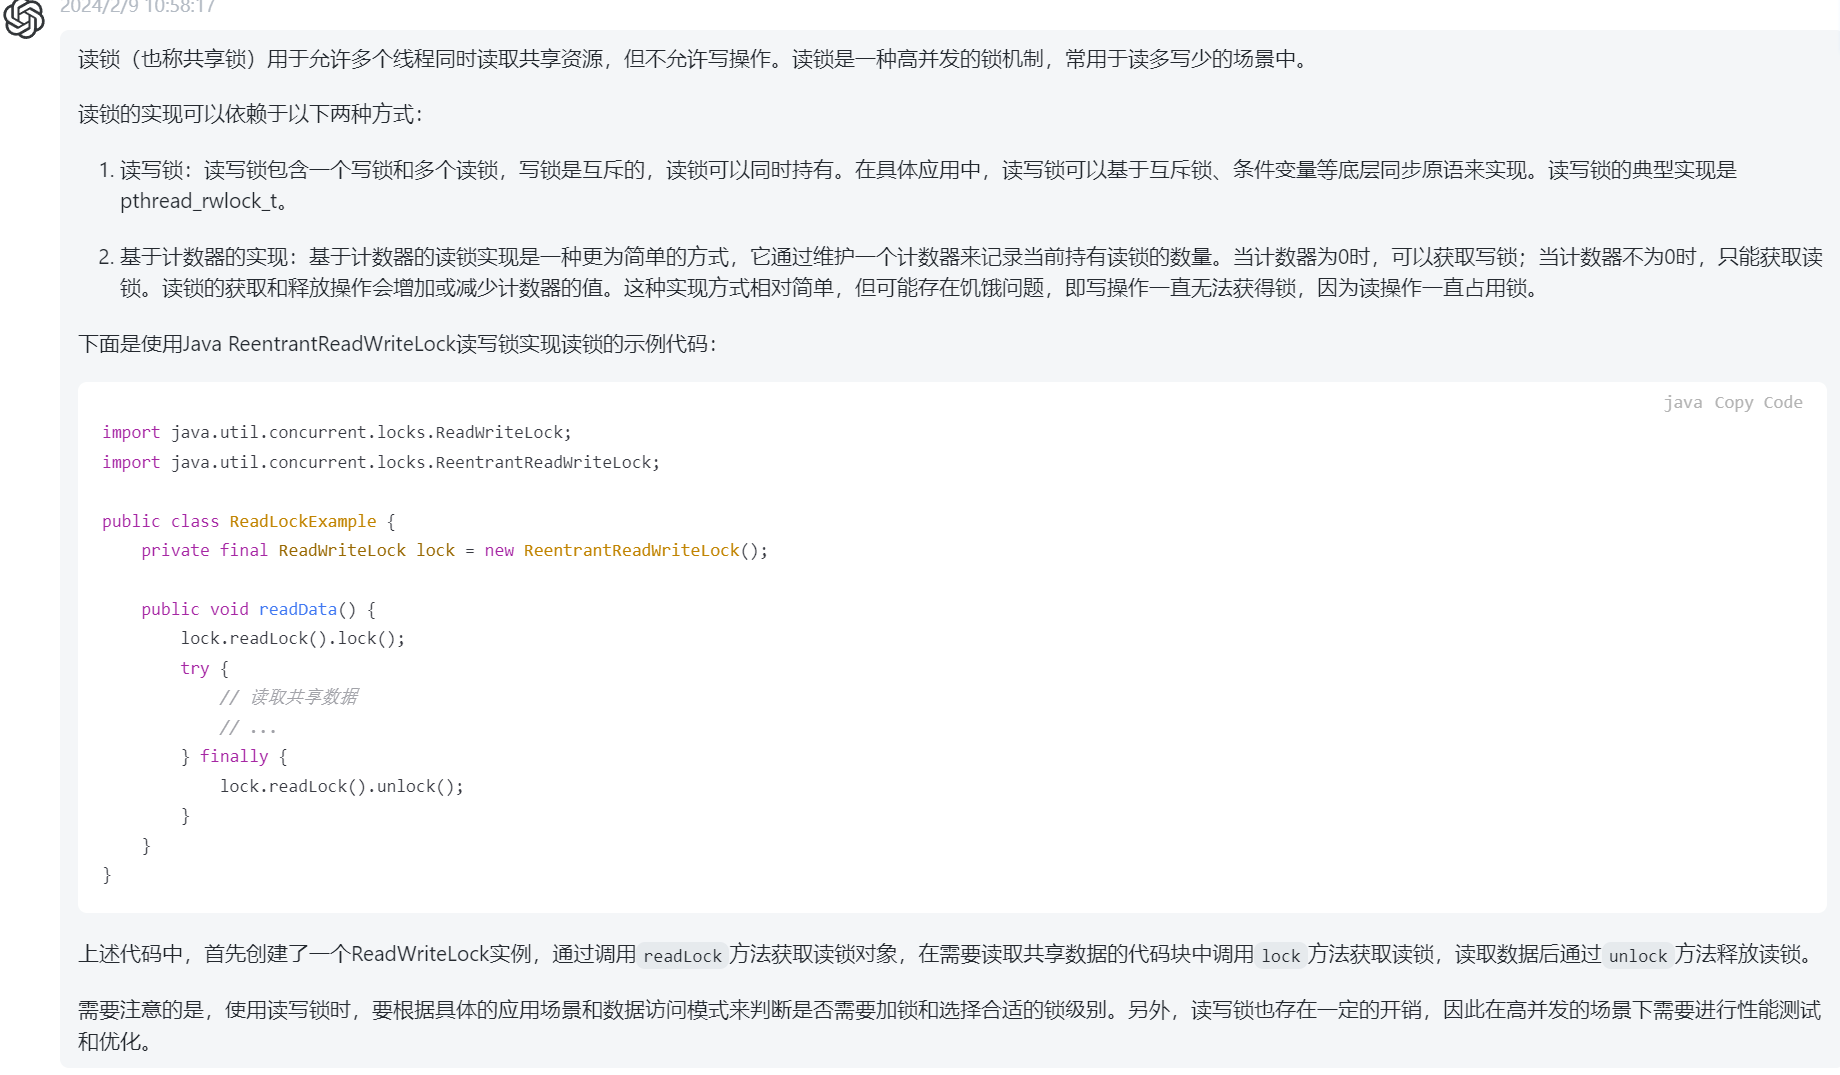The height and width of the screenshot is (1075, 1840).
Task: Click list item 2 基于计数器的实现
Action: (x=960, y=272)
